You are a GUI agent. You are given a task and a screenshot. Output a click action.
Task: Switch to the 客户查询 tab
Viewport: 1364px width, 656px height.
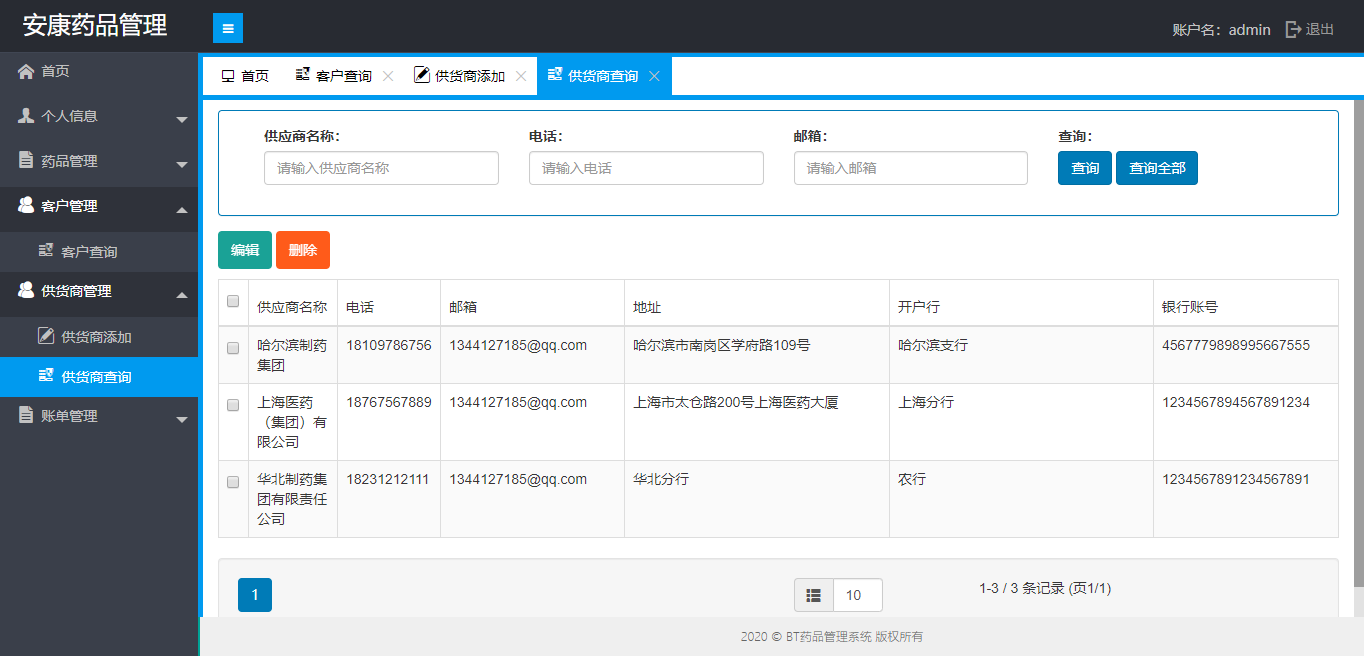343,76
